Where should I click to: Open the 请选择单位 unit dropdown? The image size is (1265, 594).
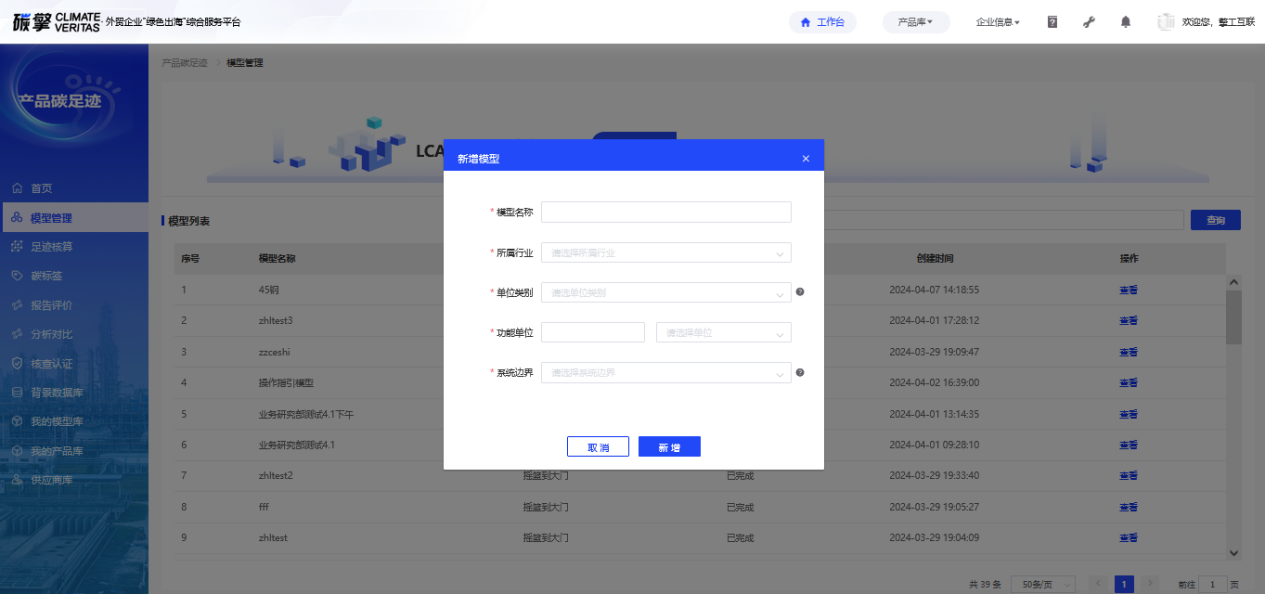(723, 333)
